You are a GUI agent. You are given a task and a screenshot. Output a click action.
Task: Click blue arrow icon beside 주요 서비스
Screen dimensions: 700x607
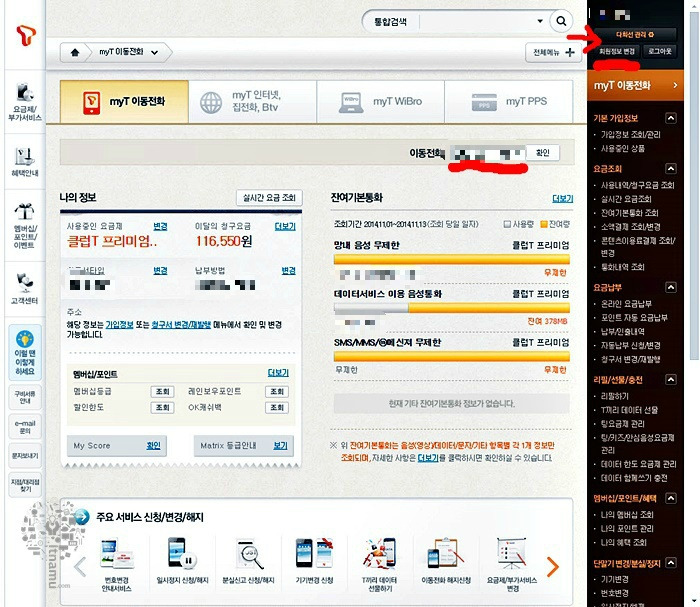coord(82,517)
